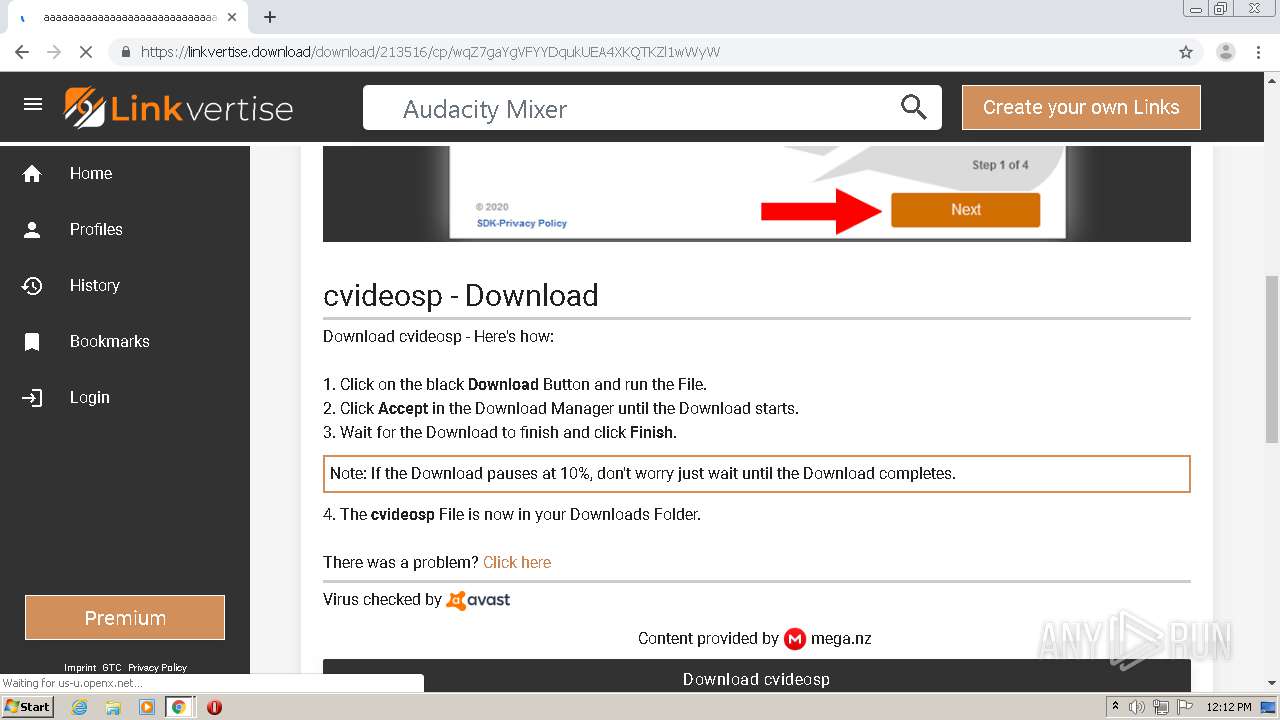Screen dimensions: 1280x720
Task: Click the avast logo
Action: 478,600
